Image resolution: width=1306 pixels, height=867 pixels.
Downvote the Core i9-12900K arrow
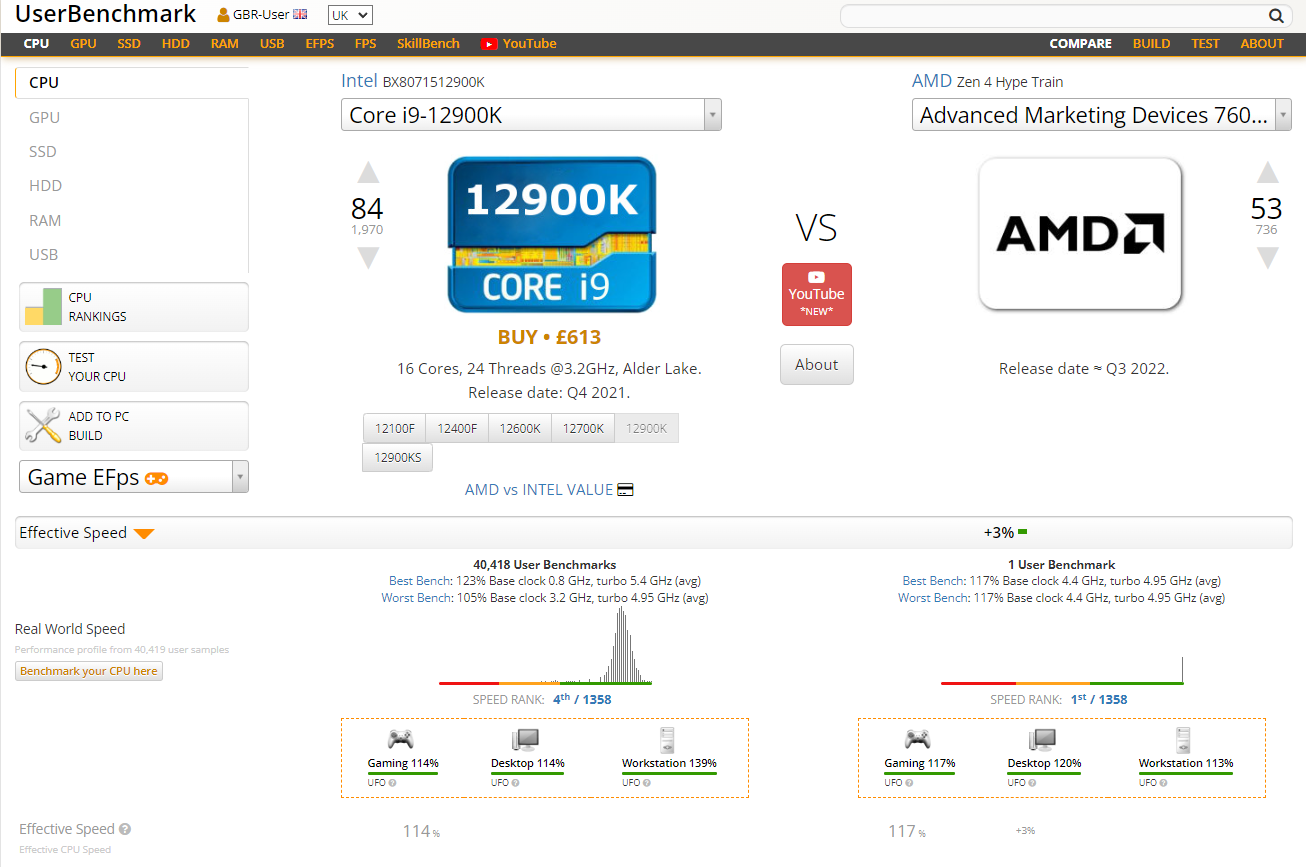click(x=368, y=258)
